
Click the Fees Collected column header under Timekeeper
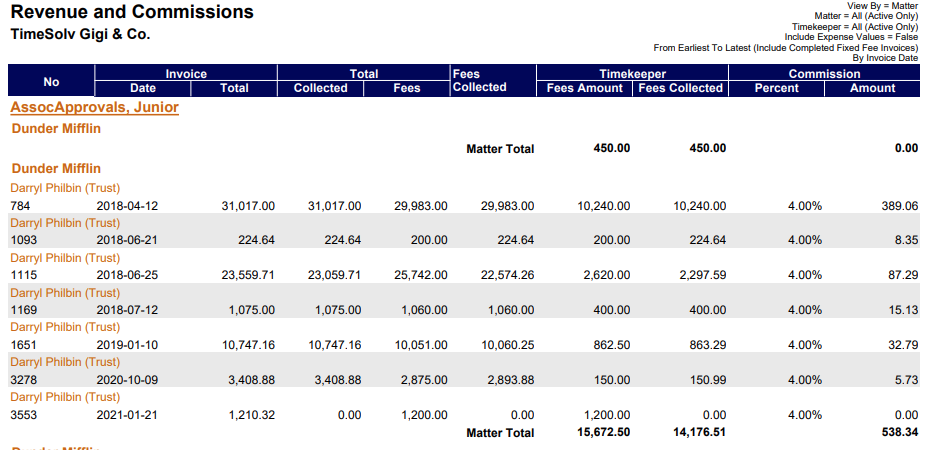coord(680,88)
